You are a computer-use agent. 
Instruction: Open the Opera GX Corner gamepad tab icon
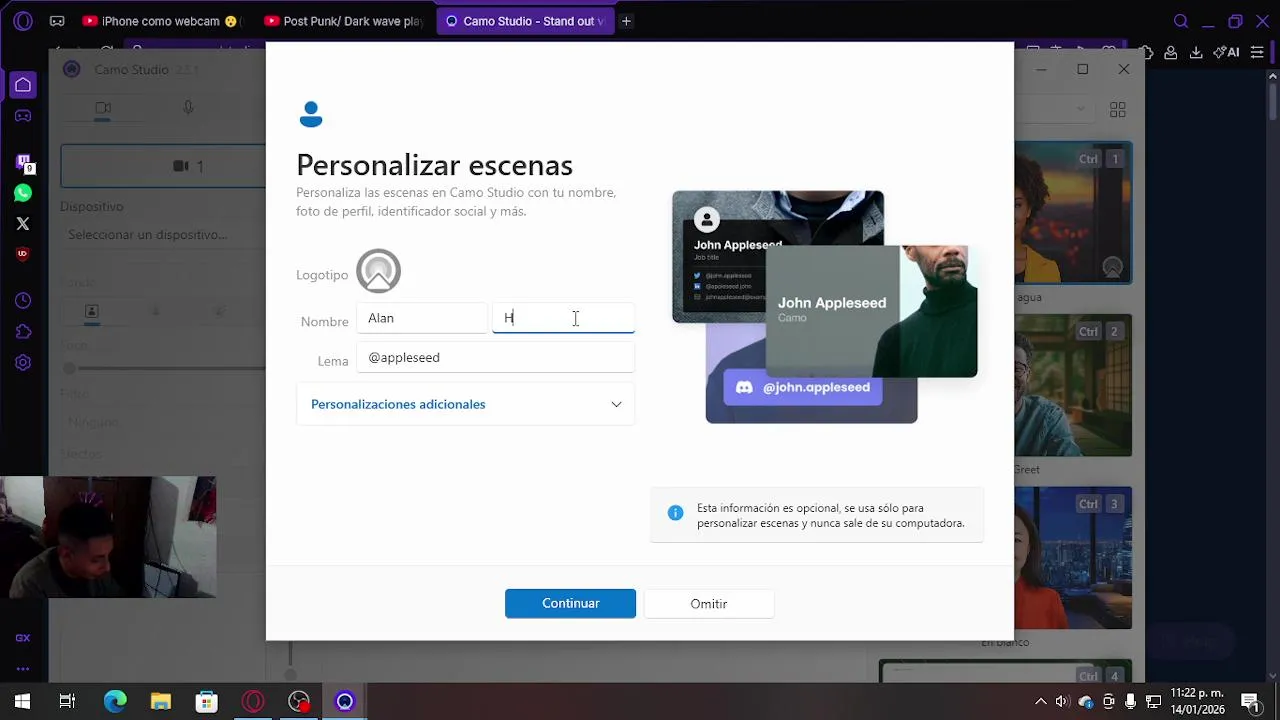57,21
